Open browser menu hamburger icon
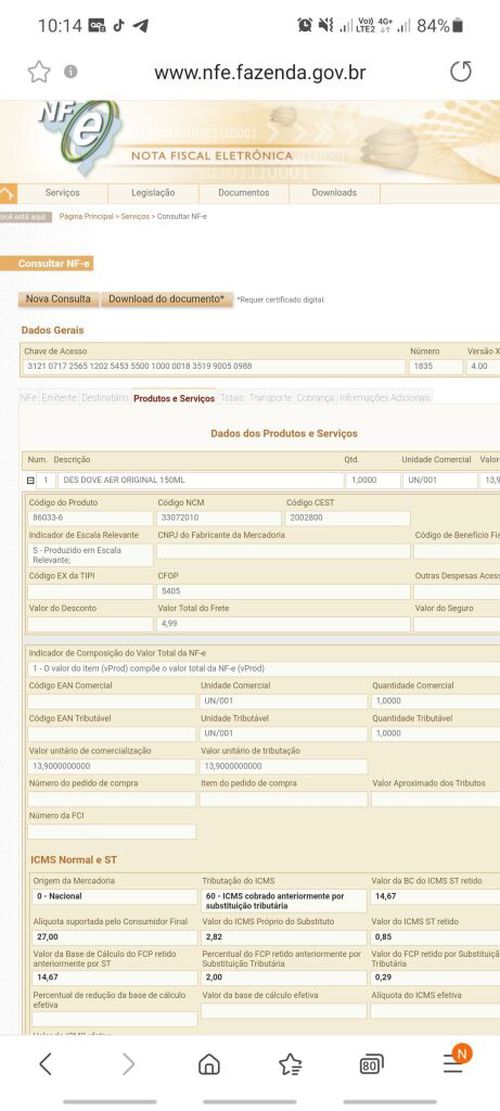The image size is (500, 1111). point(453,1062)
